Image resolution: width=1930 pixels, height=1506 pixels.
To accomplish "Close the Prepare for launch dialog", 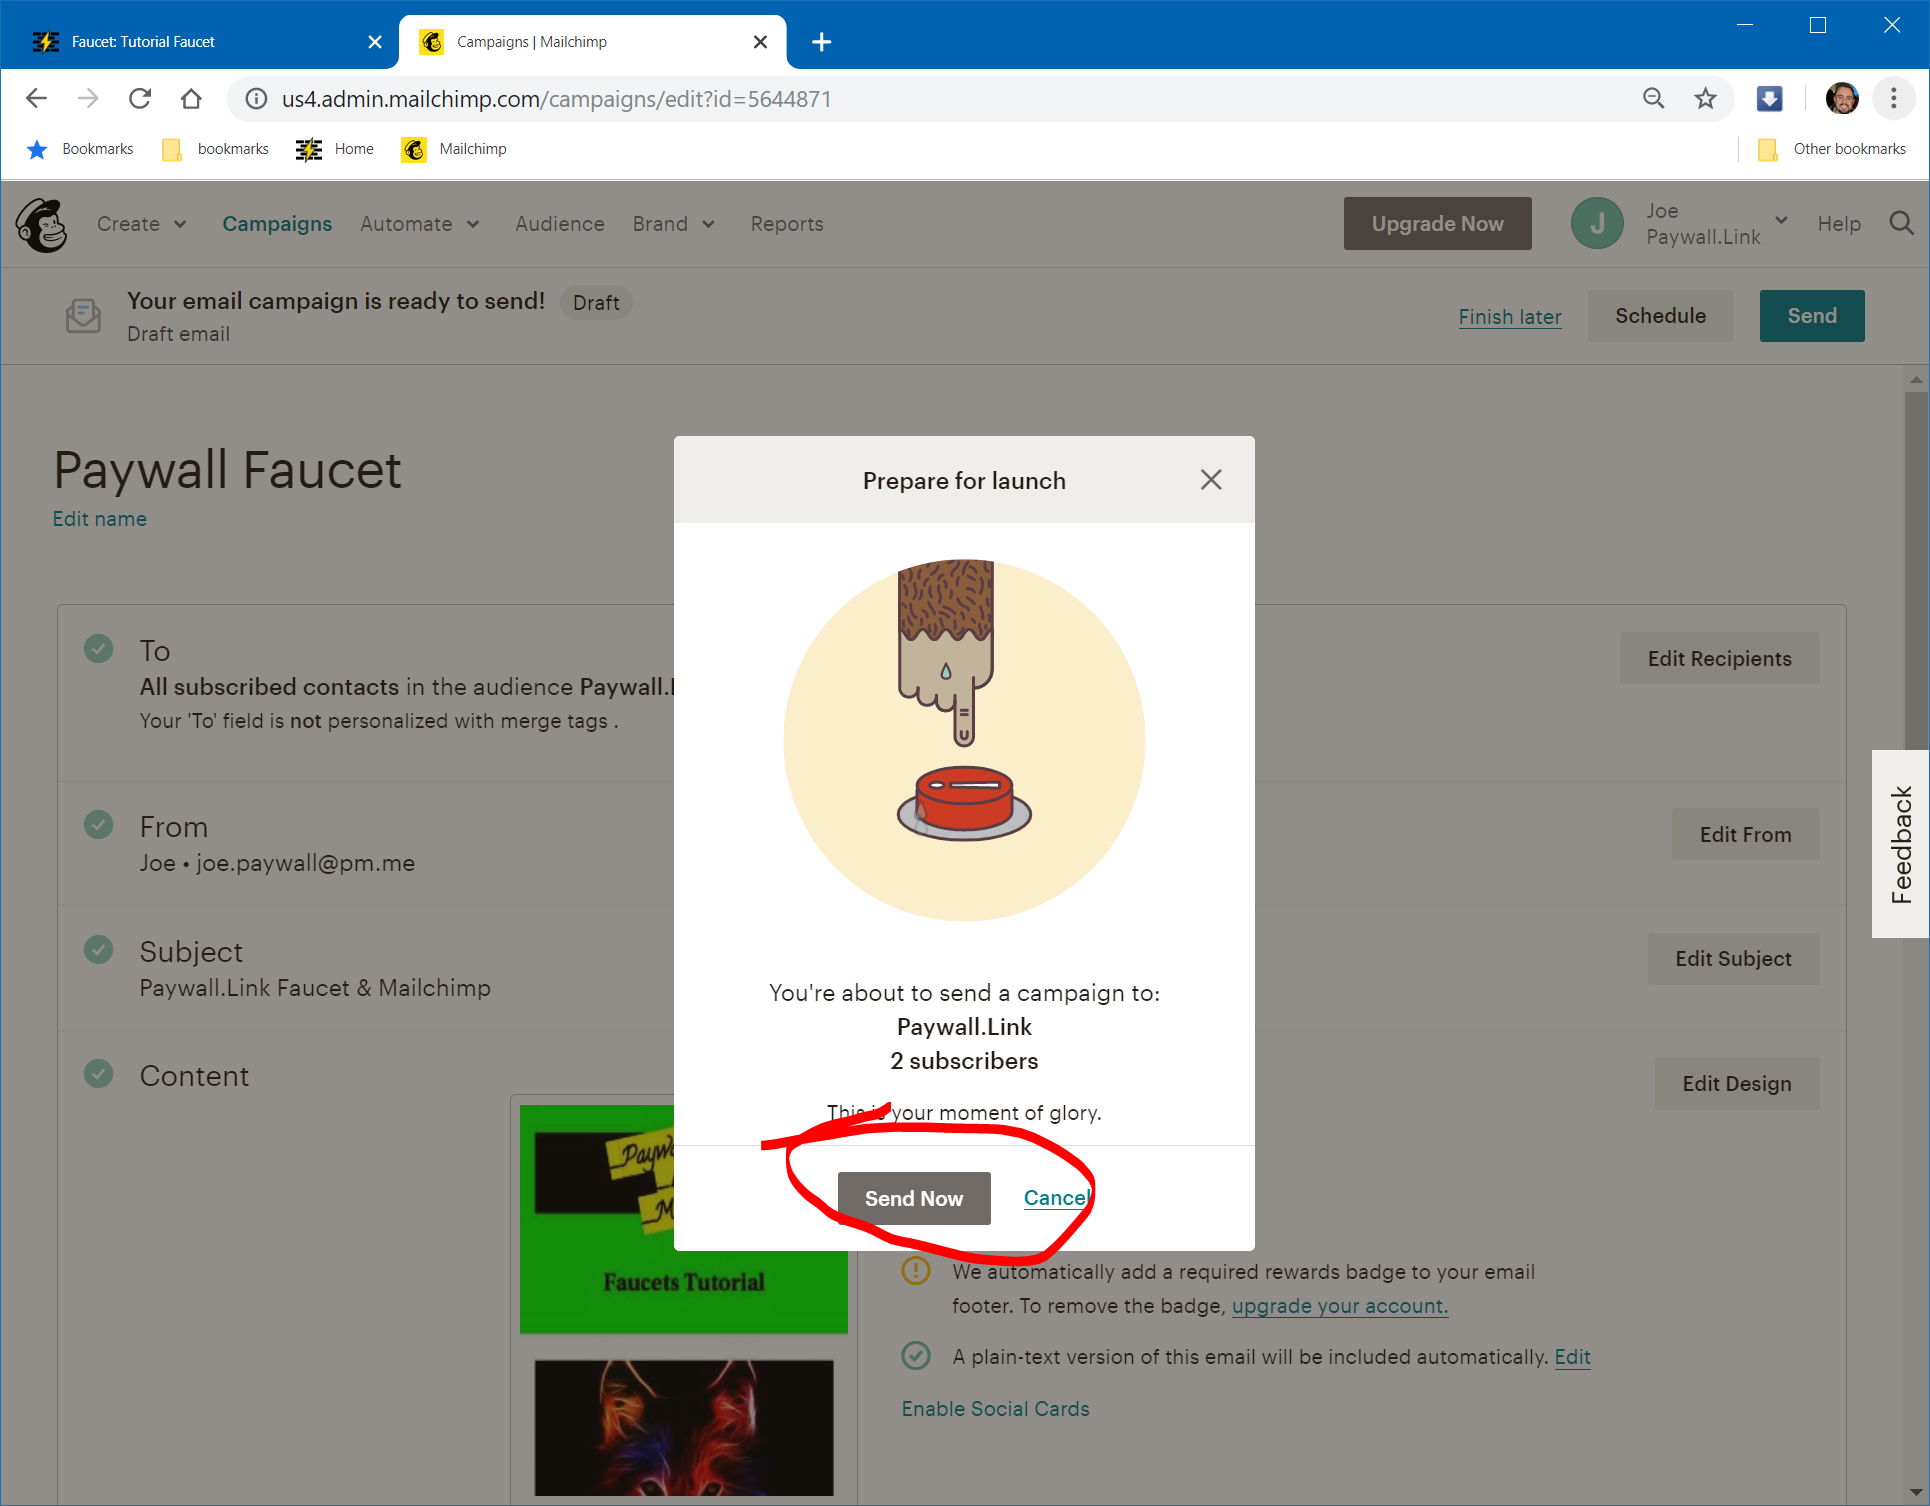I will tap(1211, 480).
